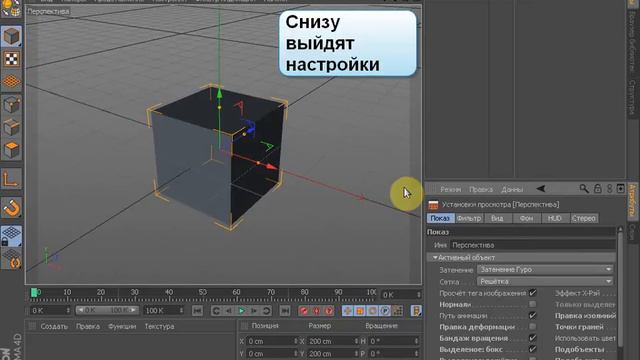
Task: Click the preview range slider 0 K–100 K
Action: coord(107,311)
